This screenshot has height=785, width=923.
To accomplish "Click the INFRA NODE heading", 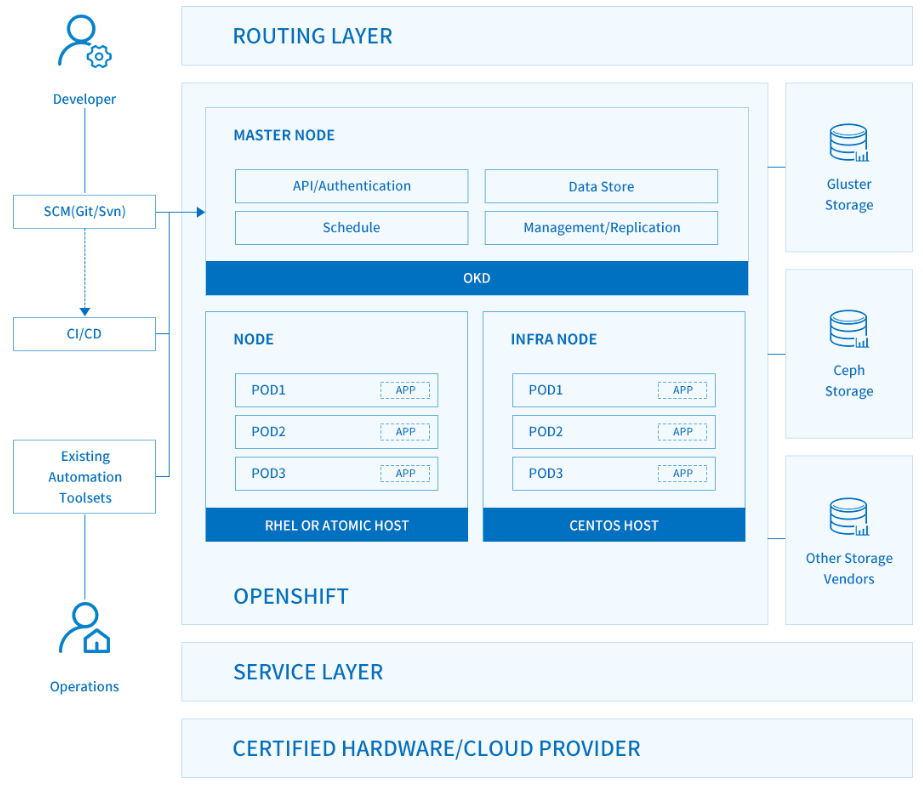I will [554, 340].
